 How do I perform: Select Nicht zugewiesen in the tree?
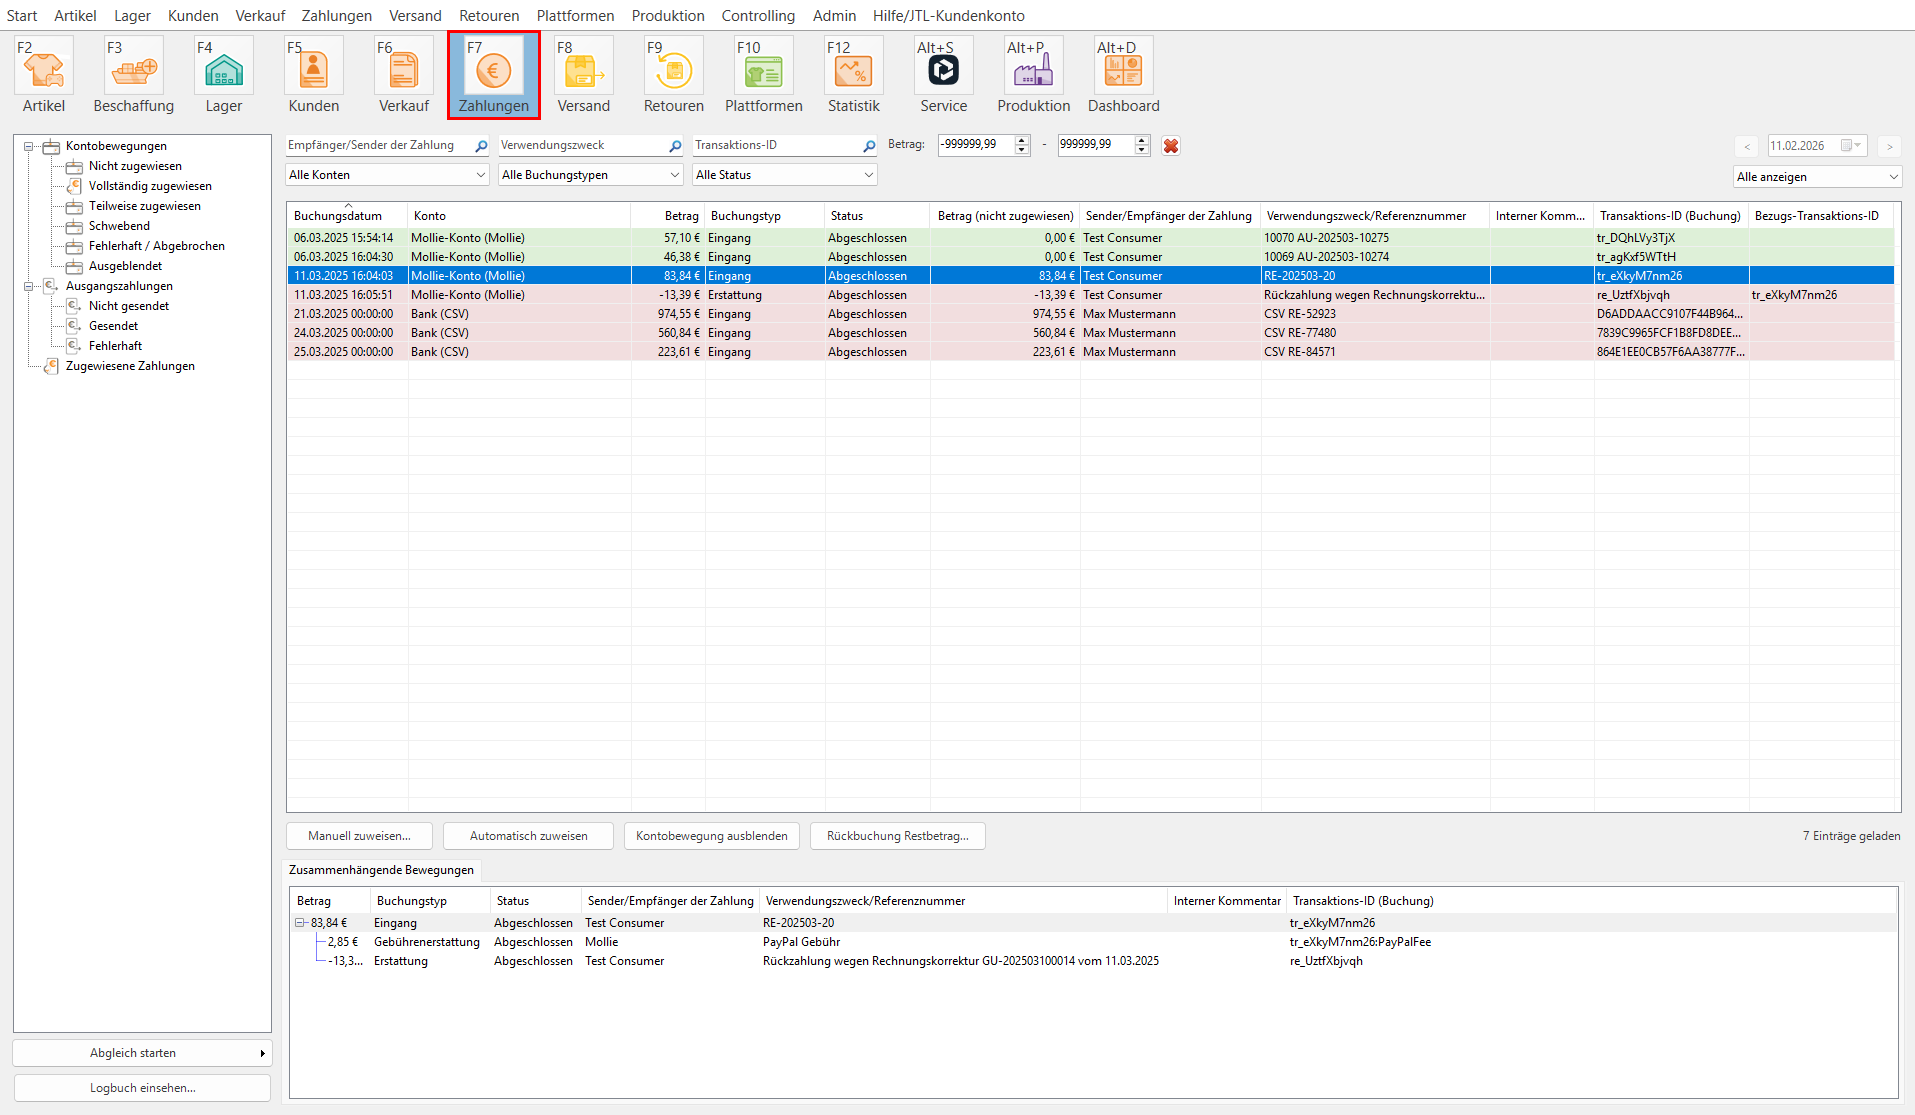[135, 166]
